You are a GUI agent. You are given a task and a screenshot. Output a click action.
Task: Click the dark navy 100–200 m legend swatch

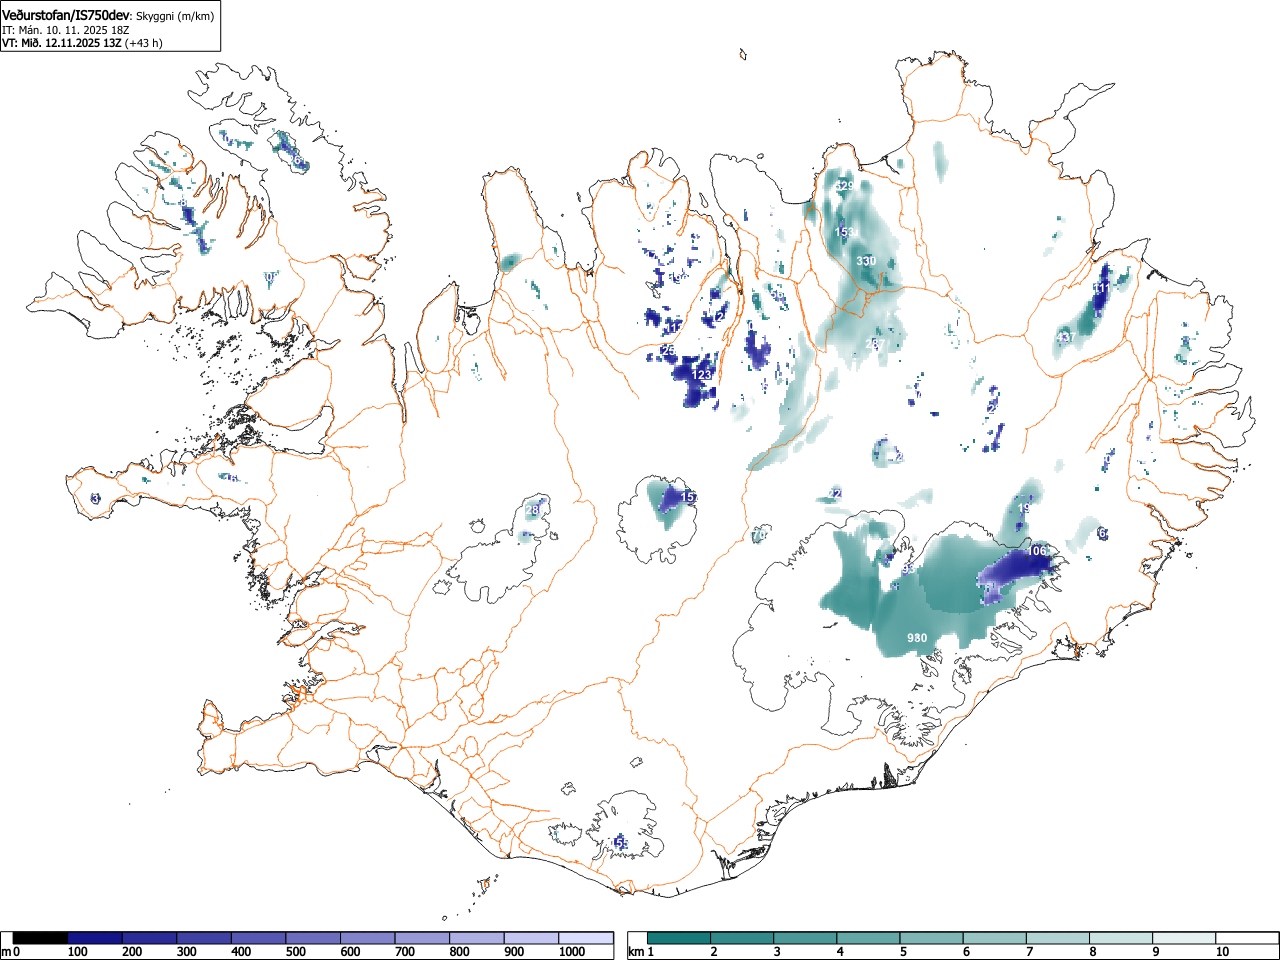pyautogui.click(x=95, y=938)
